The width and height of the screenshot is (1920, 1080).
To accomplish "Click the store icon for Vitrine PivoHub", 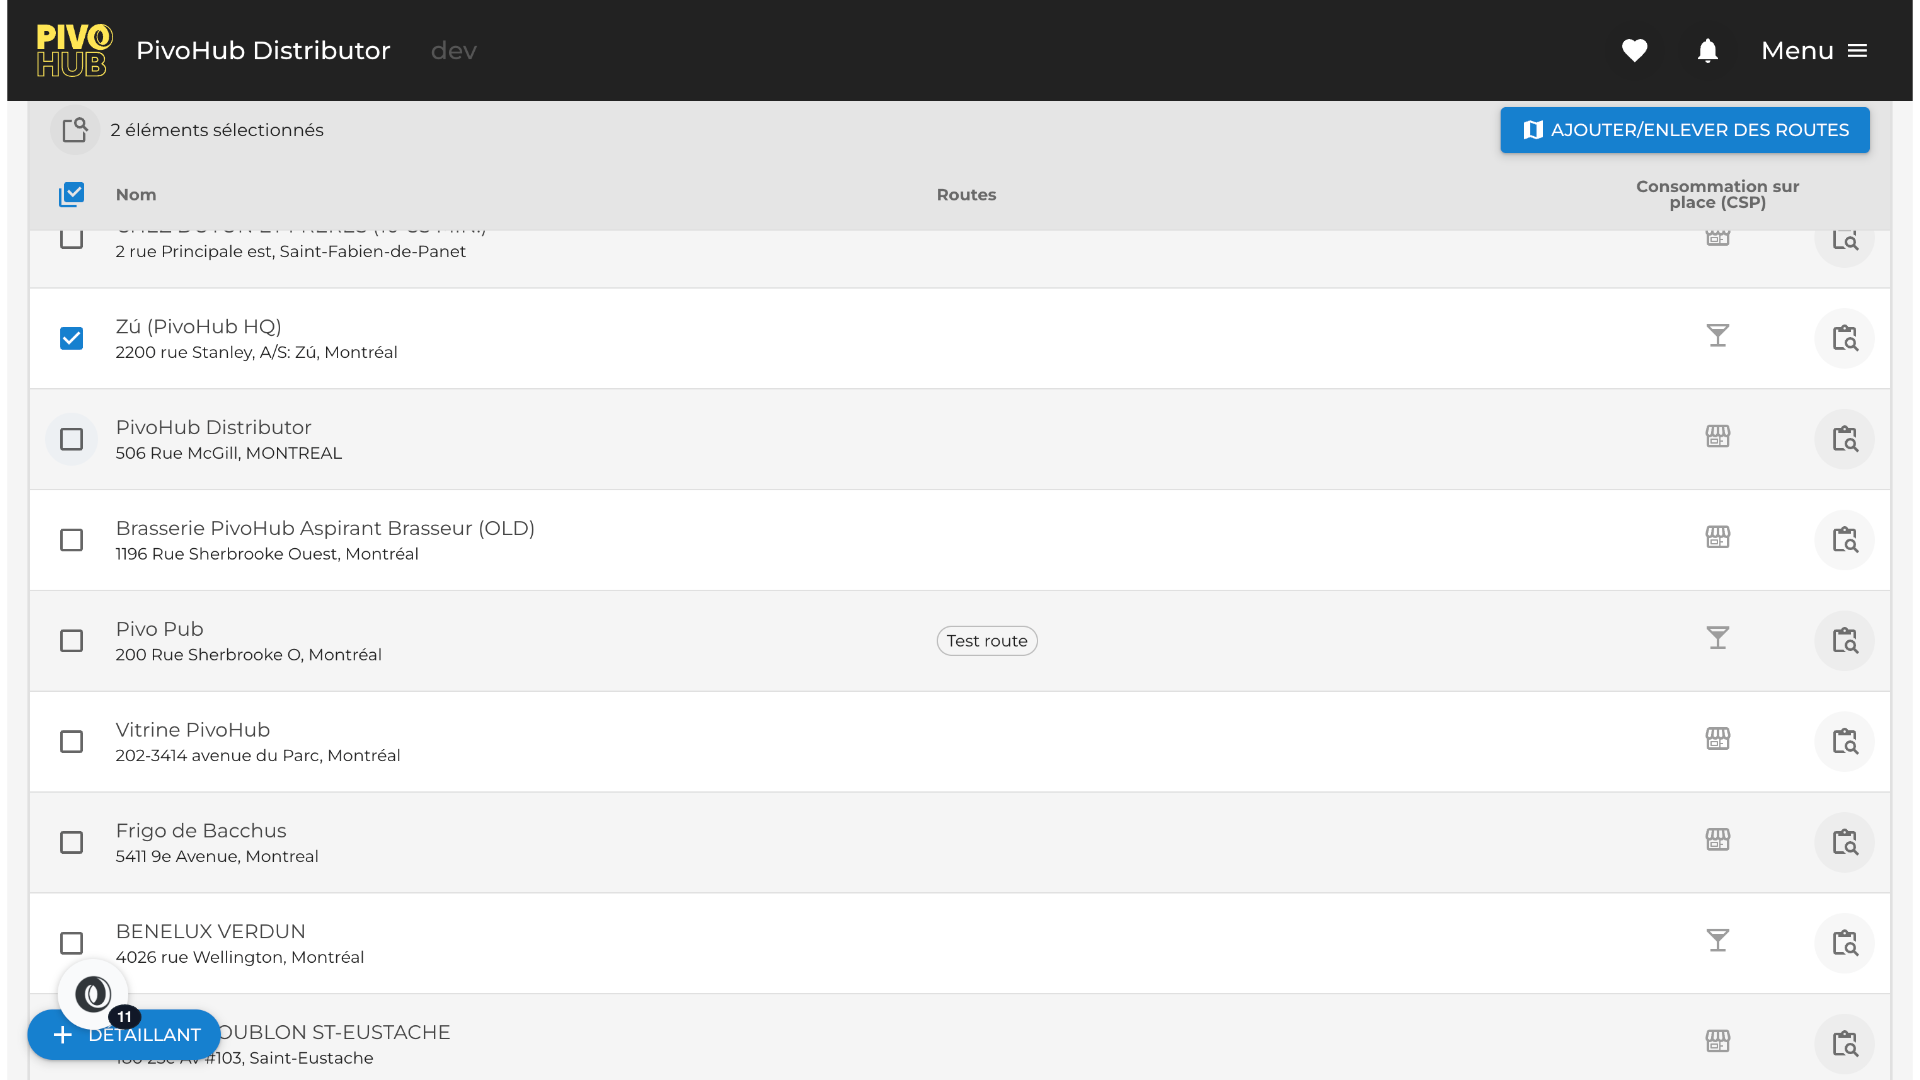I will [x=1717, y=739].
